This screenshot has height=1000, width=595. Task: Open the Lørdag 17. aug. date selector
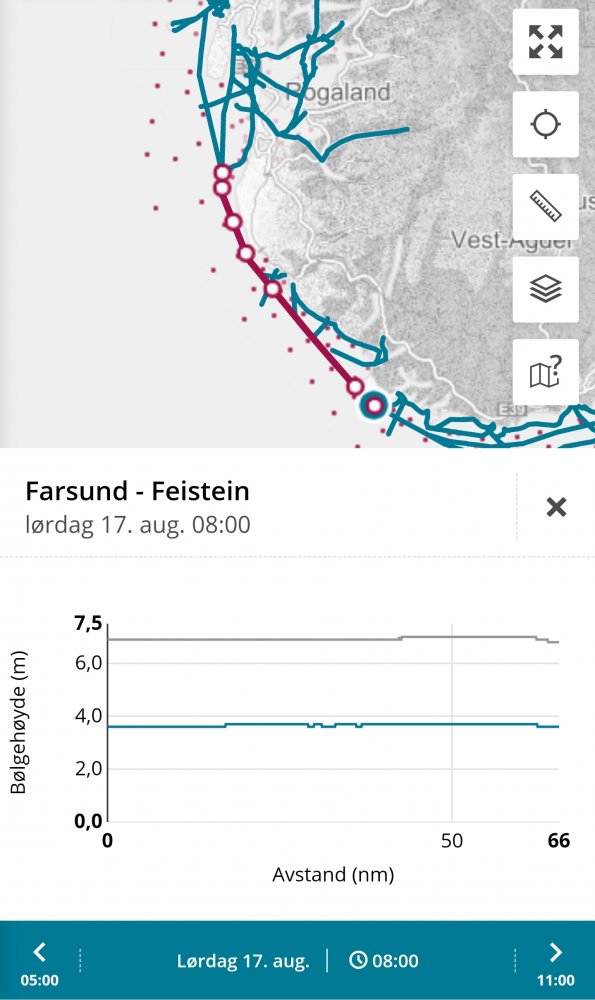pyautogui.click(x=243, y=960)
